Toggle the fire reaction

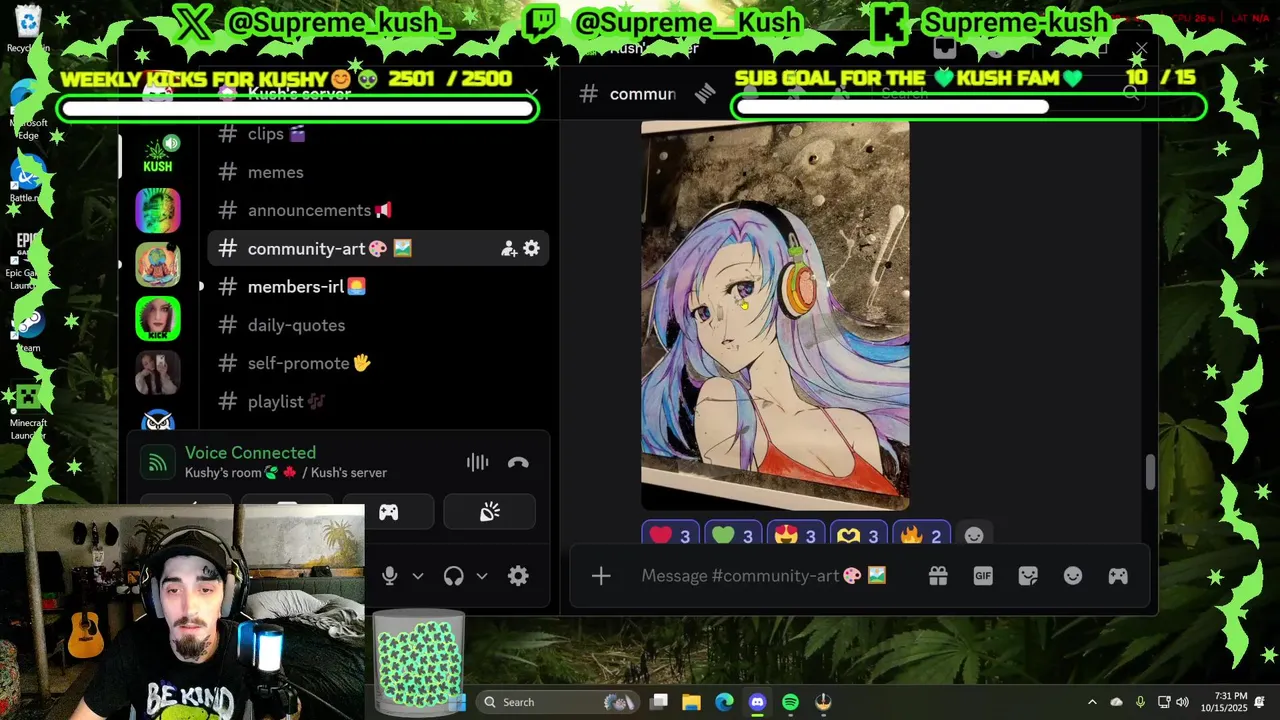click(921, 536)
